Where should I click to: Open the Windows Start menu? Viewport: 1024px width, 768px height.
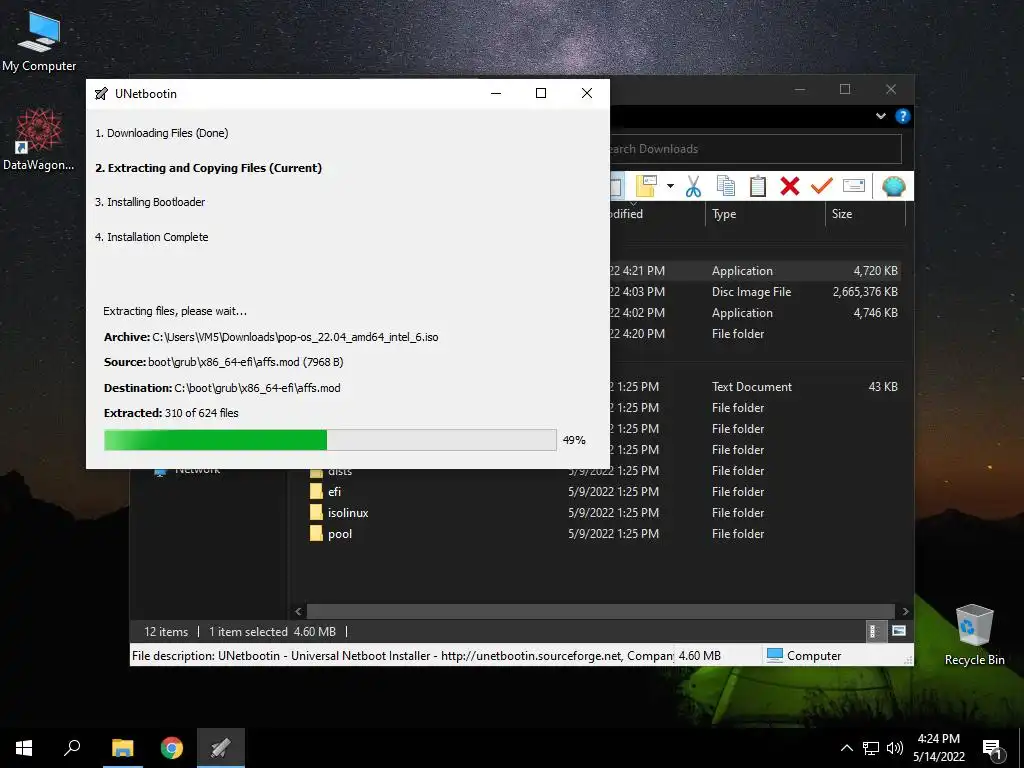click(x=24, y=748)
